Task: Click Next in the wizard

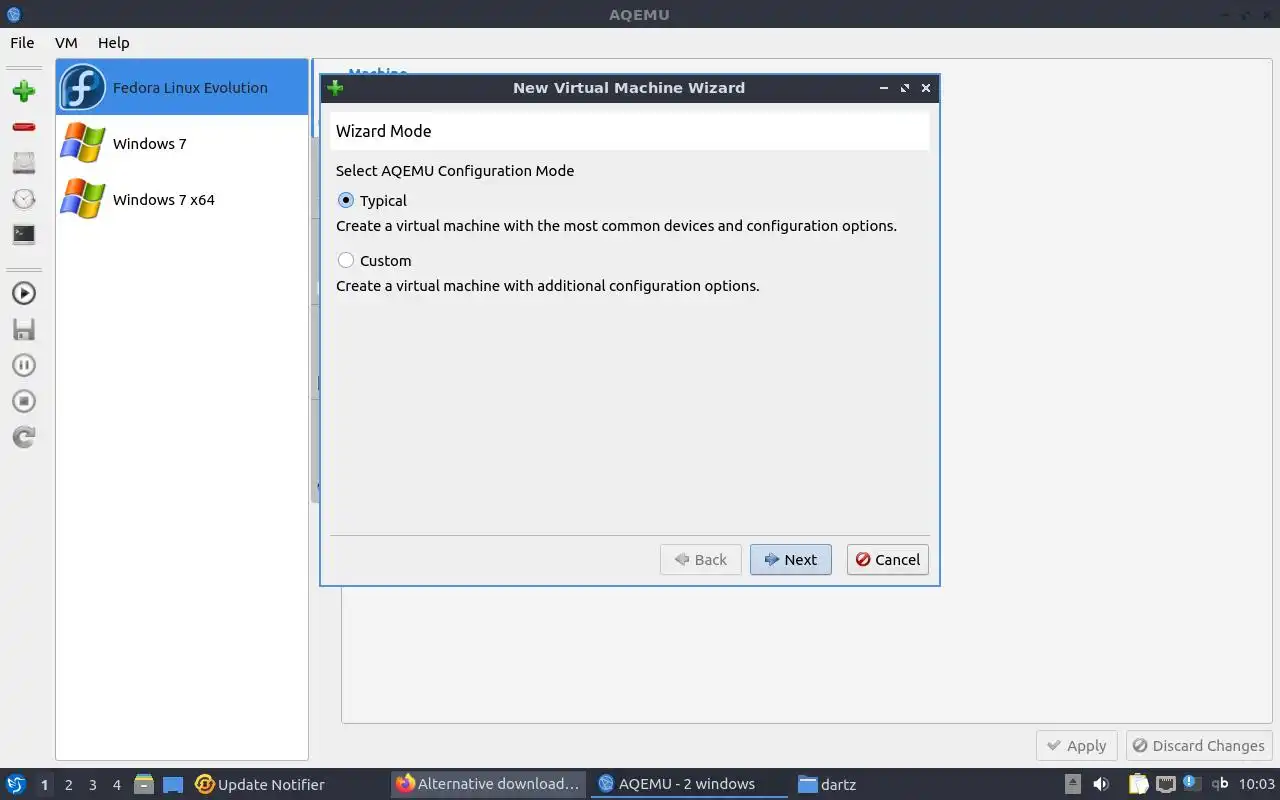Action: [791, 559]
